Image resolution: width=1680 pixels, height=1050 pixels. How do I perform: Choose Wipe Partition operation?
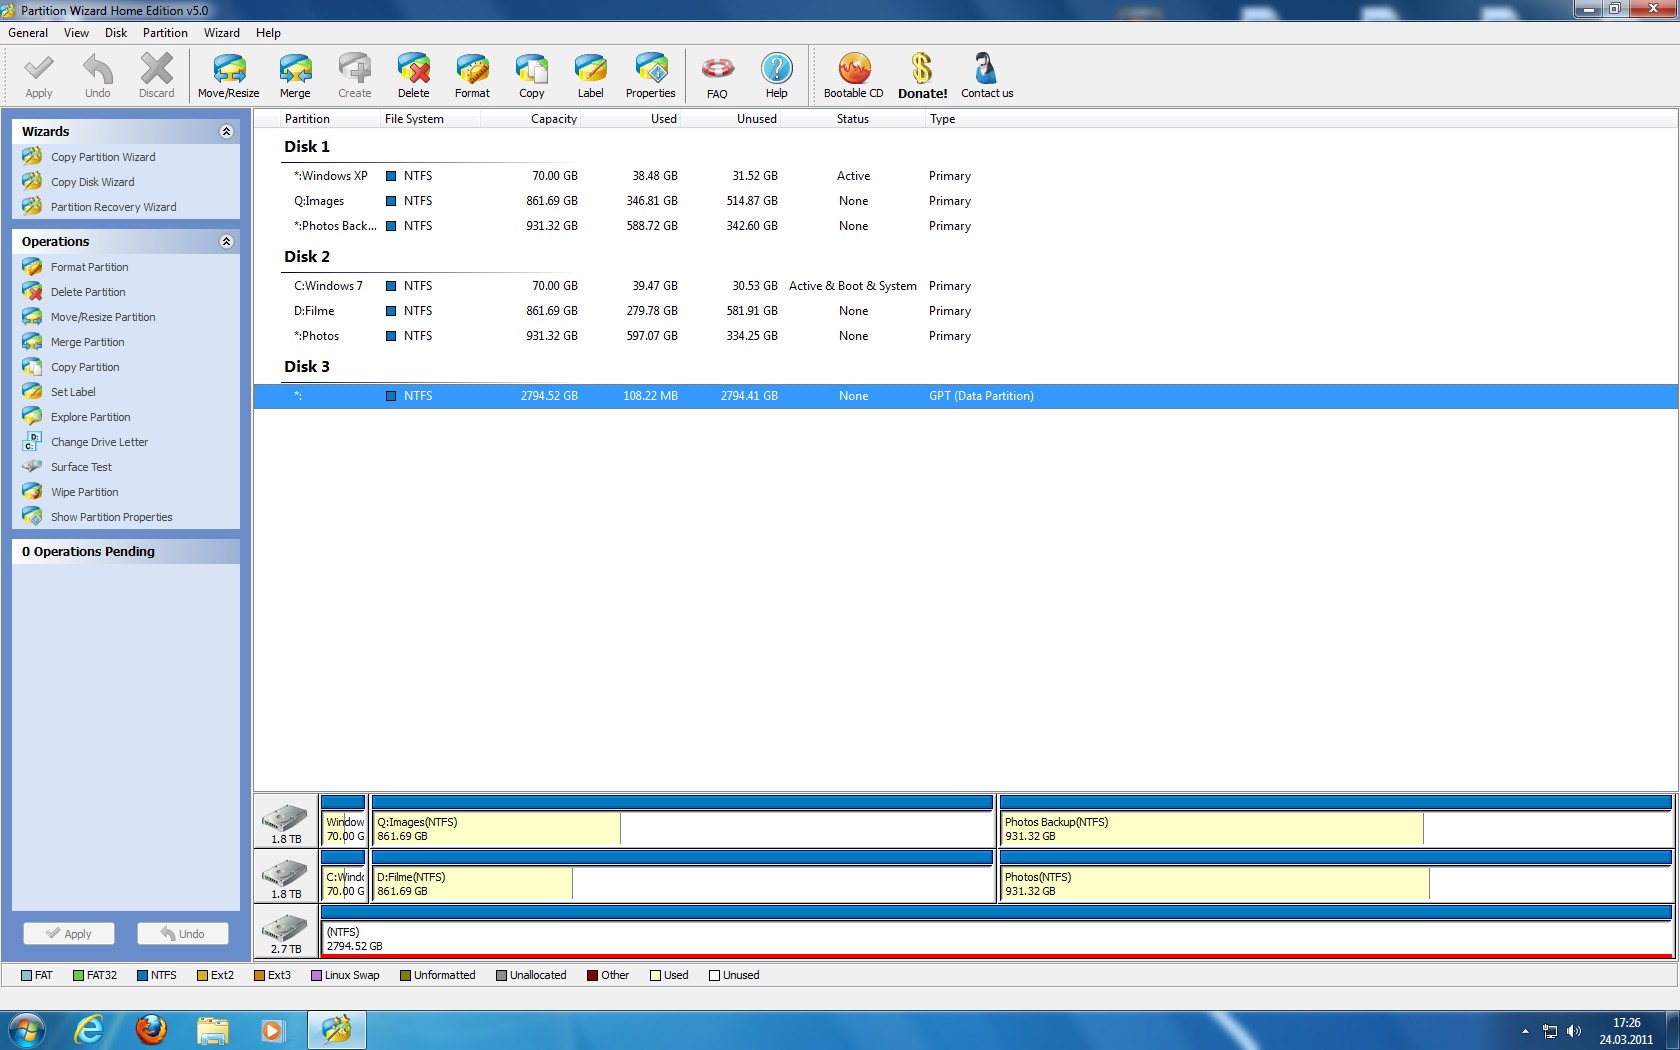click(x=84, y=492)
